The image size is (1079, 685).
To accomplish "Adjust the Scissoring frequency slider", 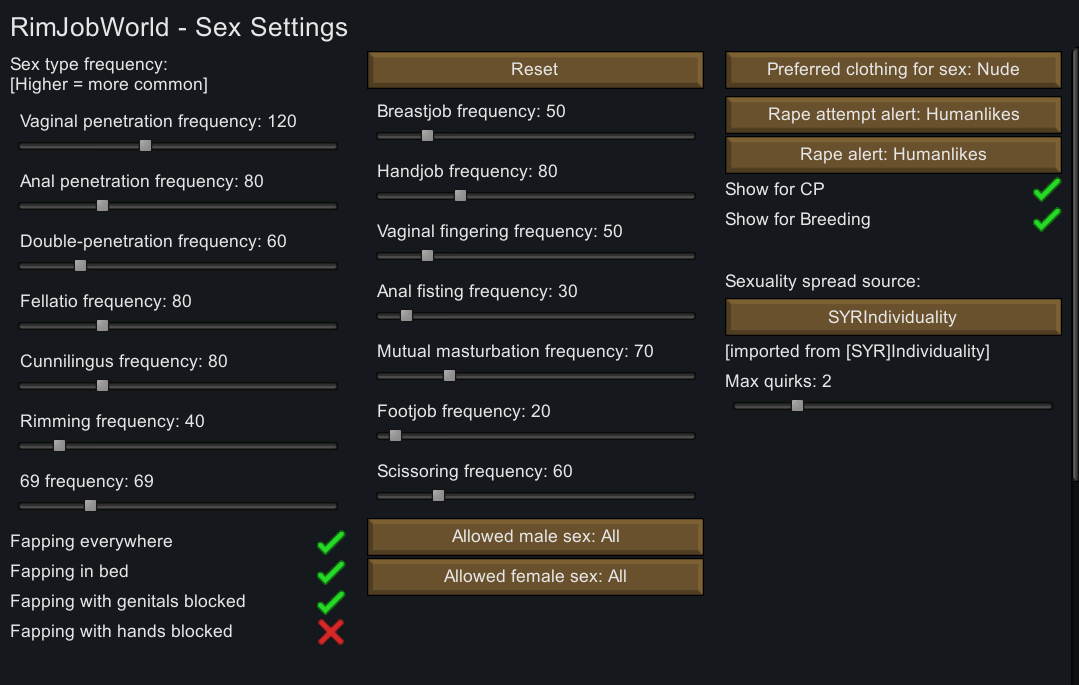I will pos(440,496).
